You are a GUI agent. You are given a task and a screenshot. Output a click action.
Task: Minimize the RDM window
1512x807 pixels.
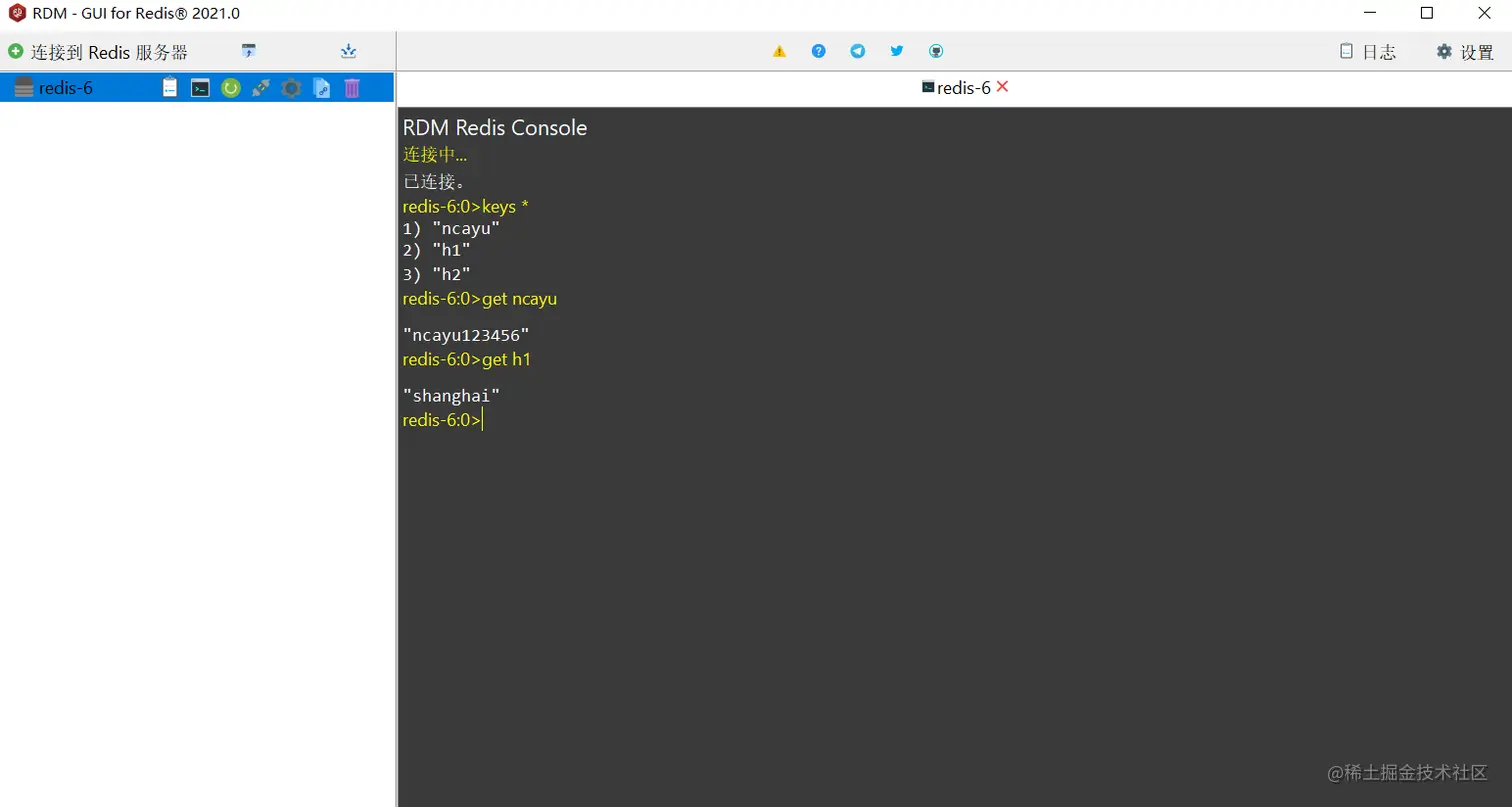[x=1371, y=13]
